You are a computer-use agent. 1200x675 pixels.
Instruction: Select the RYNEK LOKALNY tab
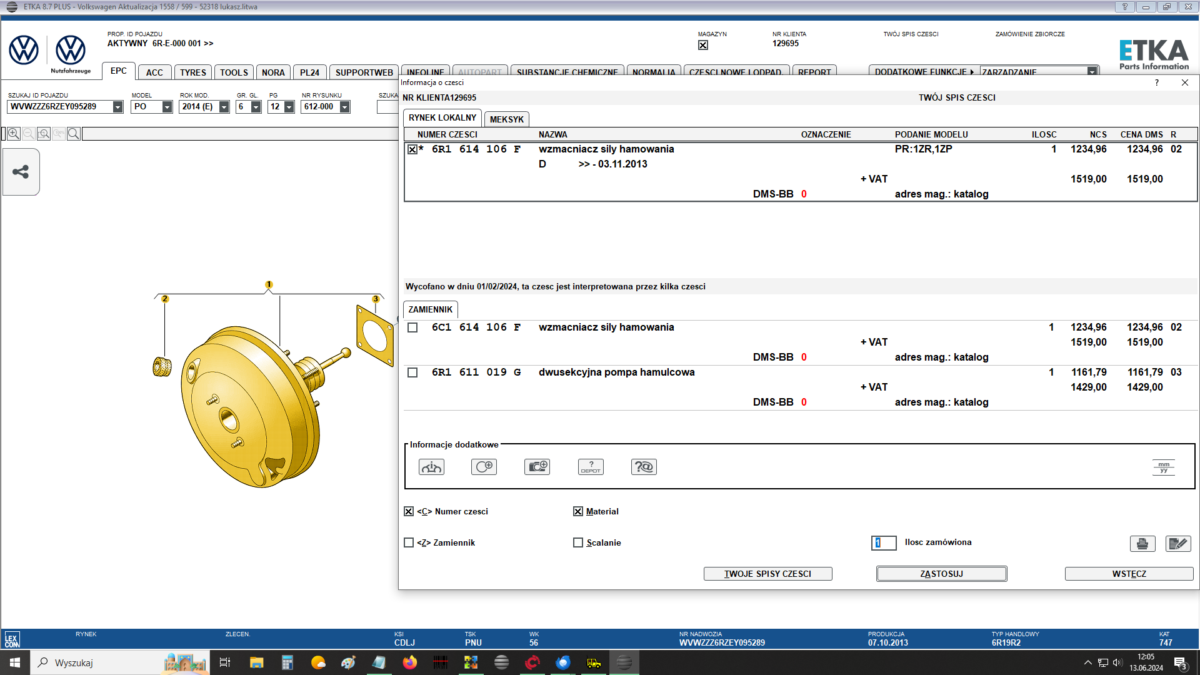[x=443, y=118]
